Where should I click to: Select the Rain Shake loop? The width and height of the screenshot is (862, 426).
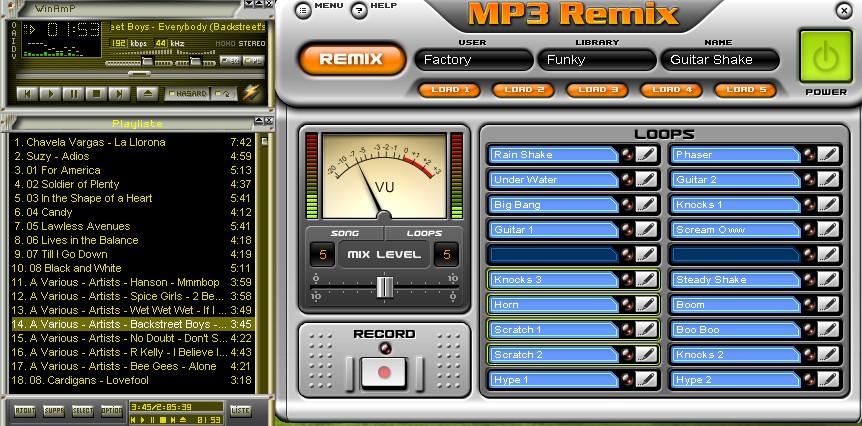554,154
